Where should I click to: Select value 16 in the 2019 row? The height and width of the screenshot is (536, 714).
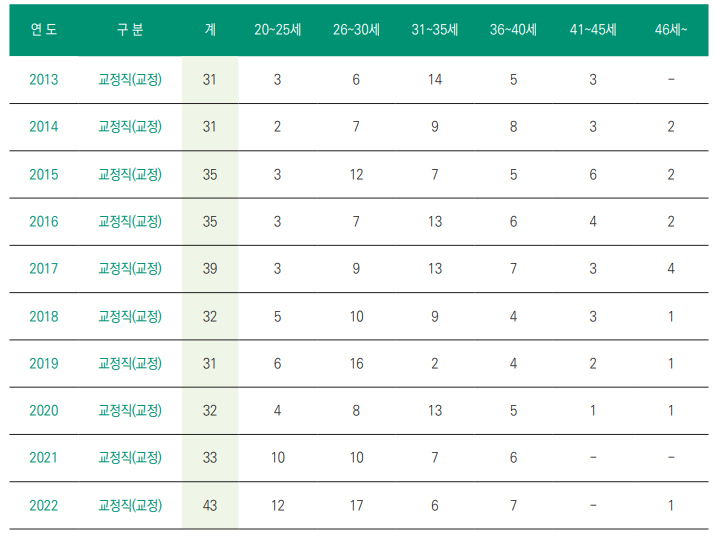click(357, 363)
